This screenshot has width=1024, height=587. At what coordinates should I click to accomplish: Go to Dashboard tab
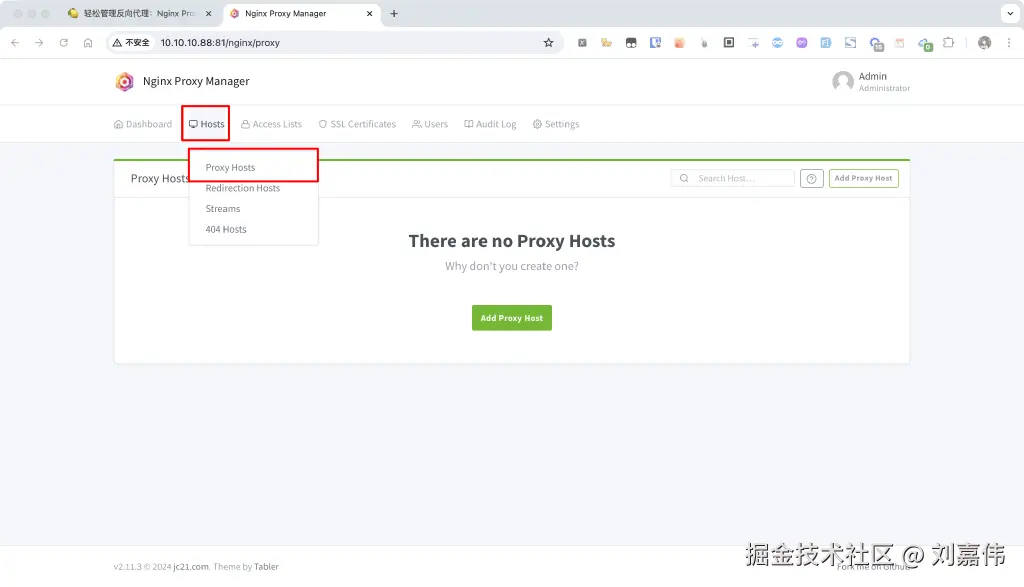tap(143, 124)
